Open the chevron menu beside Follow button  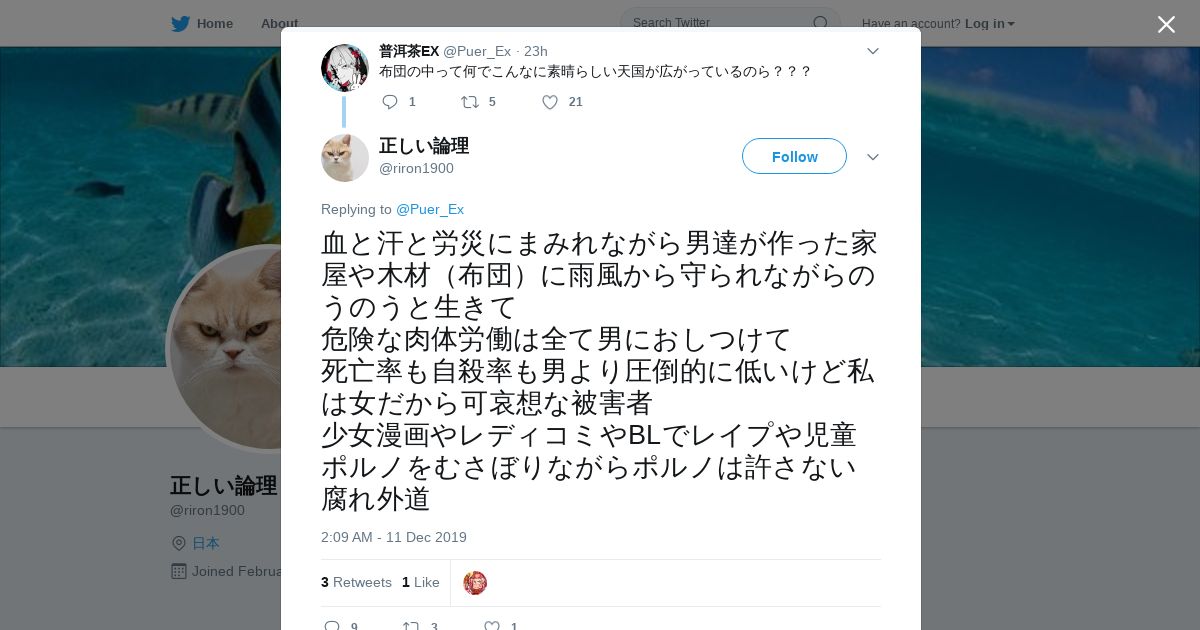coord(873,157)
